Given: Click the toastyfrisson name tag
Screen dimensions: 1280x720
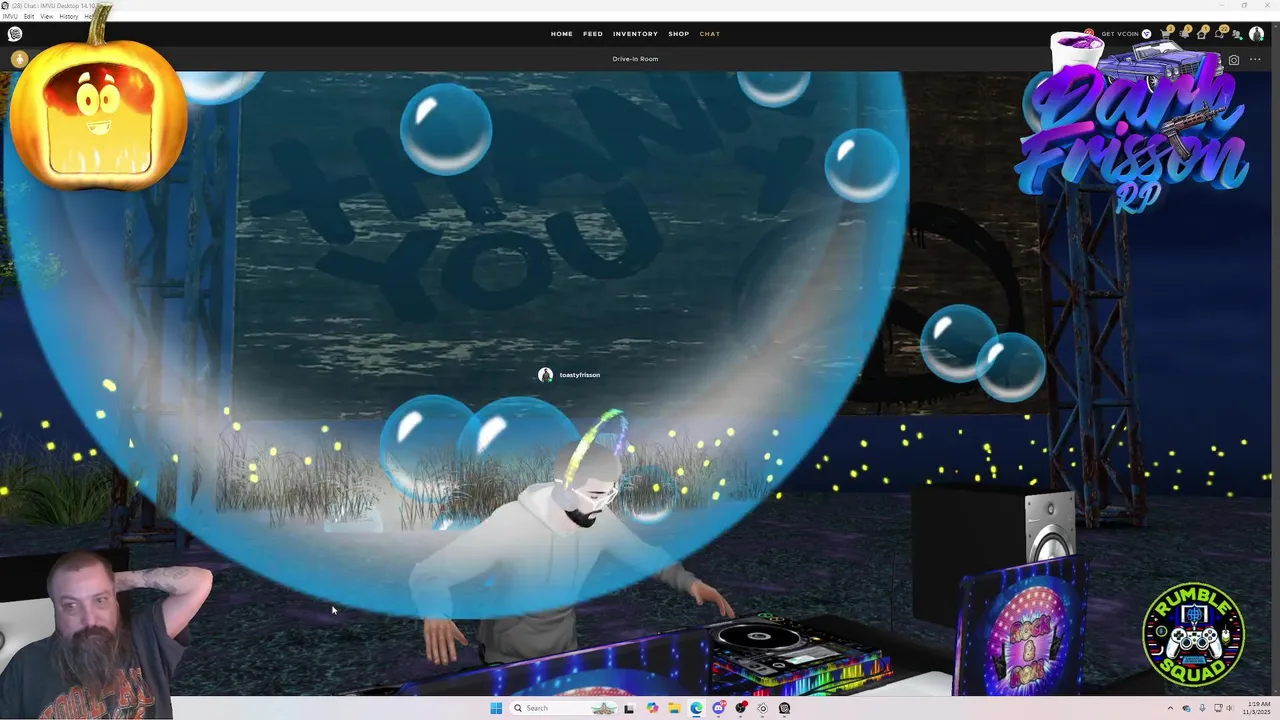Looking at the screenshot, I should [x=580, y=375].
